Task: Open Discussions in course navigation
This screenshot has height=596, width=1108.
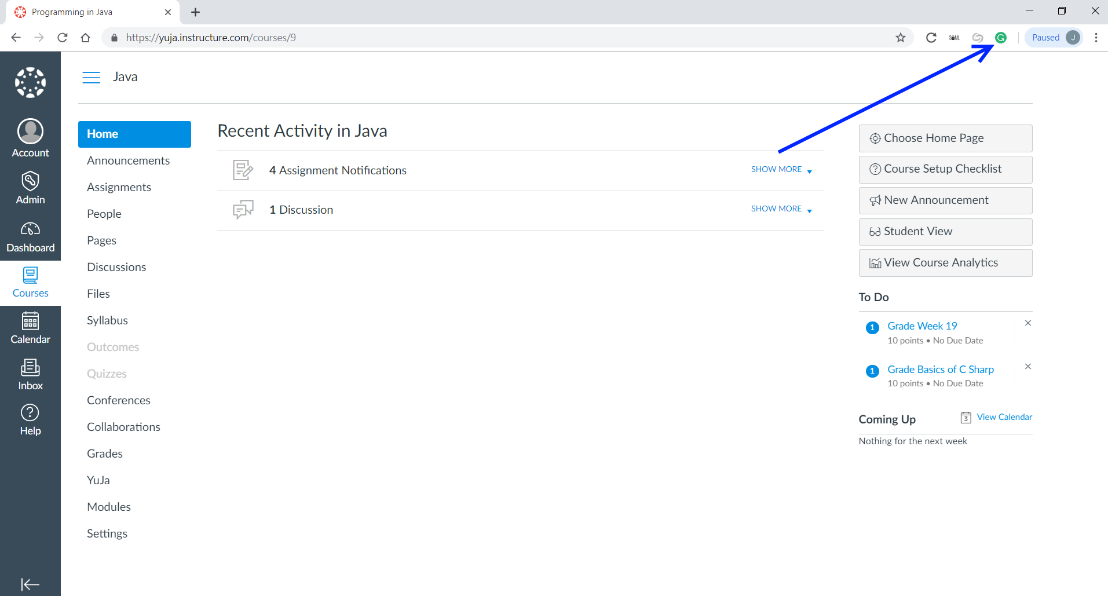Action: click(117, 267)
